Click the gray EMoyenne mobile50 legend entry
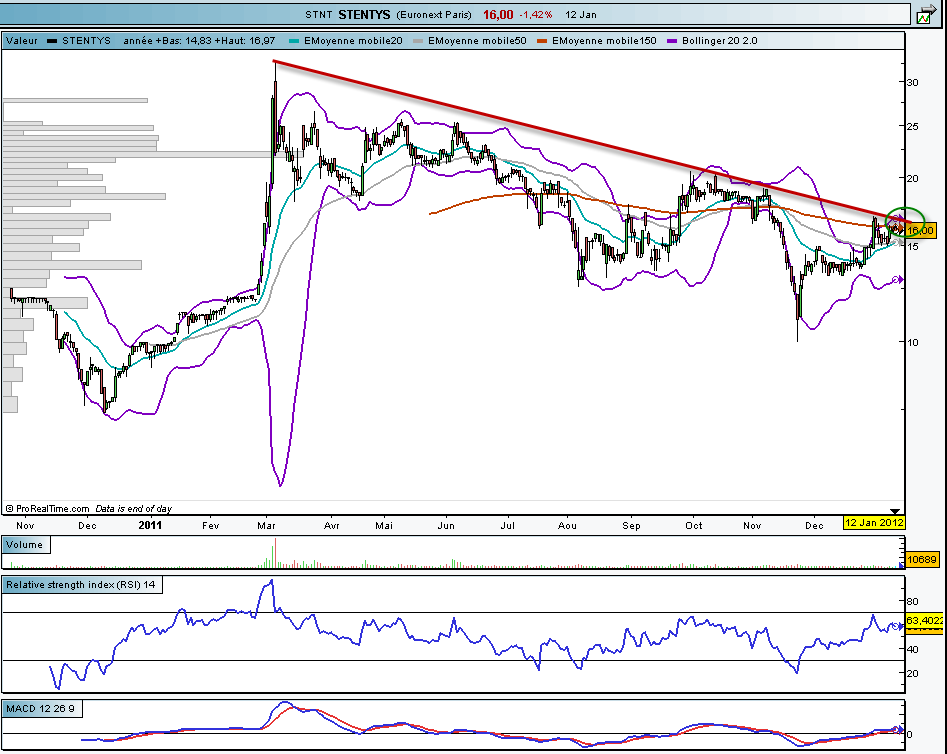The height and width of the screenshot is (754, 947). pos(477,41)
